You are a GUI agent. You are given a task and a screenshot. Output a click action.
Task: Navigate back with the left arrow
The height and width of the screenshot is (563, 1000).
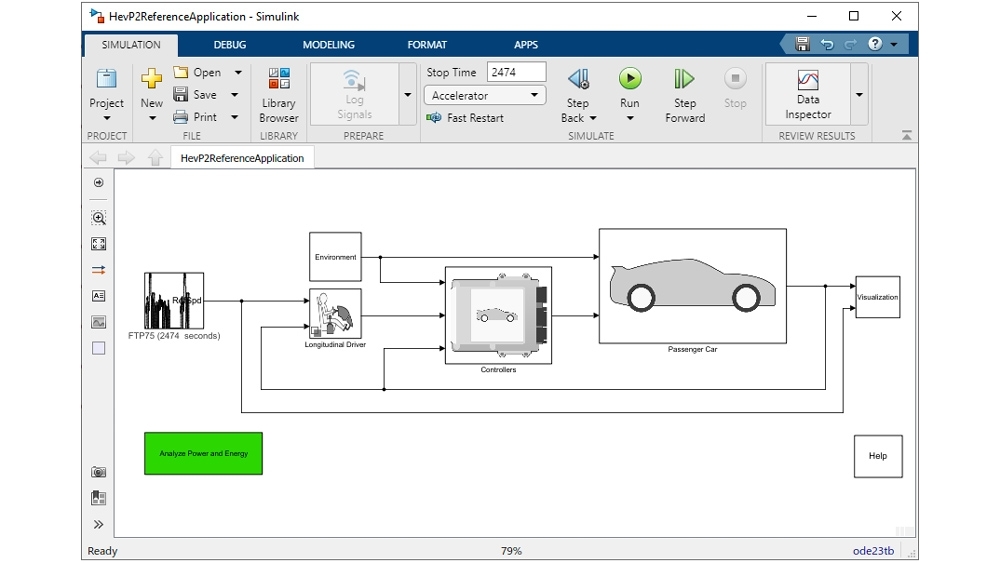[98, 157]
